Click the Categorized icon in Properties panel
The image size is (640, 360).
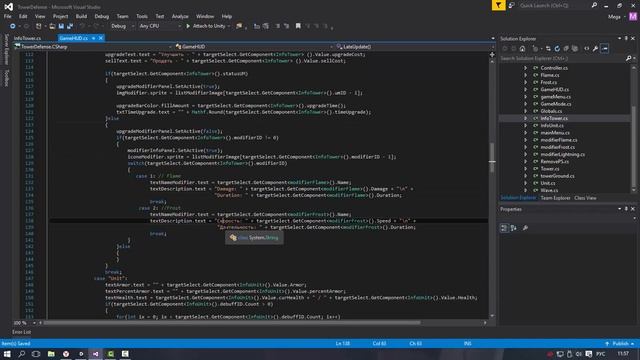click(x=504, y=228)
